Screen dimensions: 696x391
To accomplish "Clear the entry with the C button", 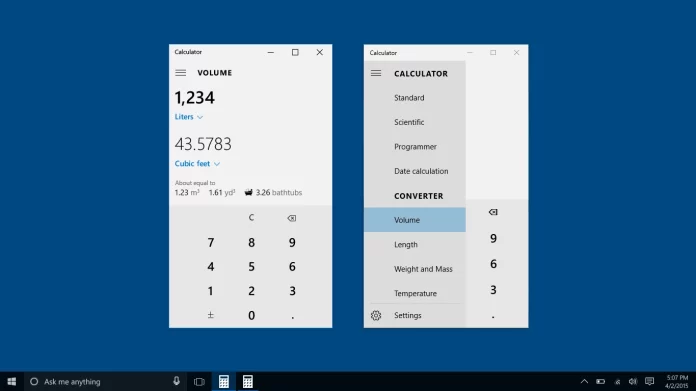I will point(251,217).
